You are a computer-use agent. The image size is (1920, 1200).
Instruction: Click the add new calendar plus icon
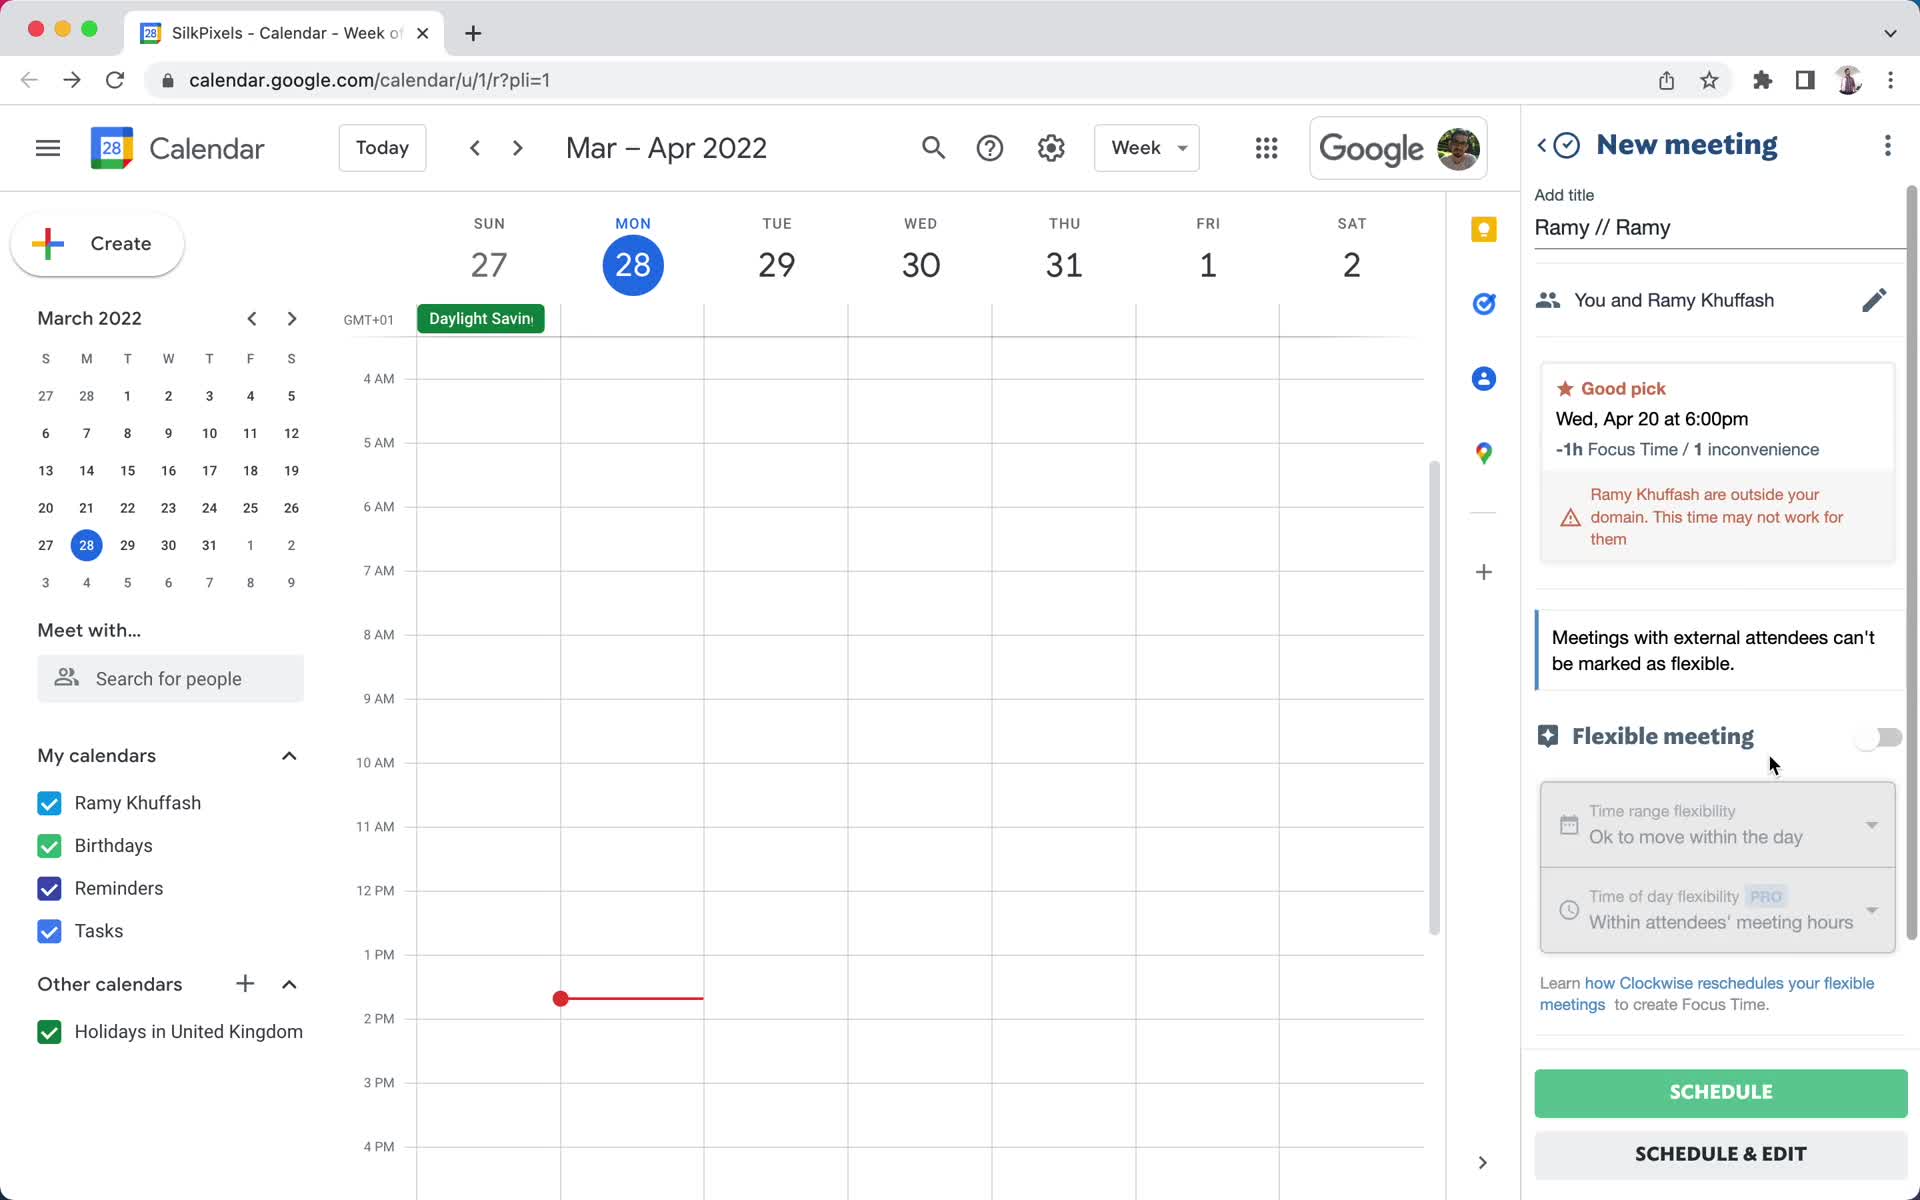[245, 983]
